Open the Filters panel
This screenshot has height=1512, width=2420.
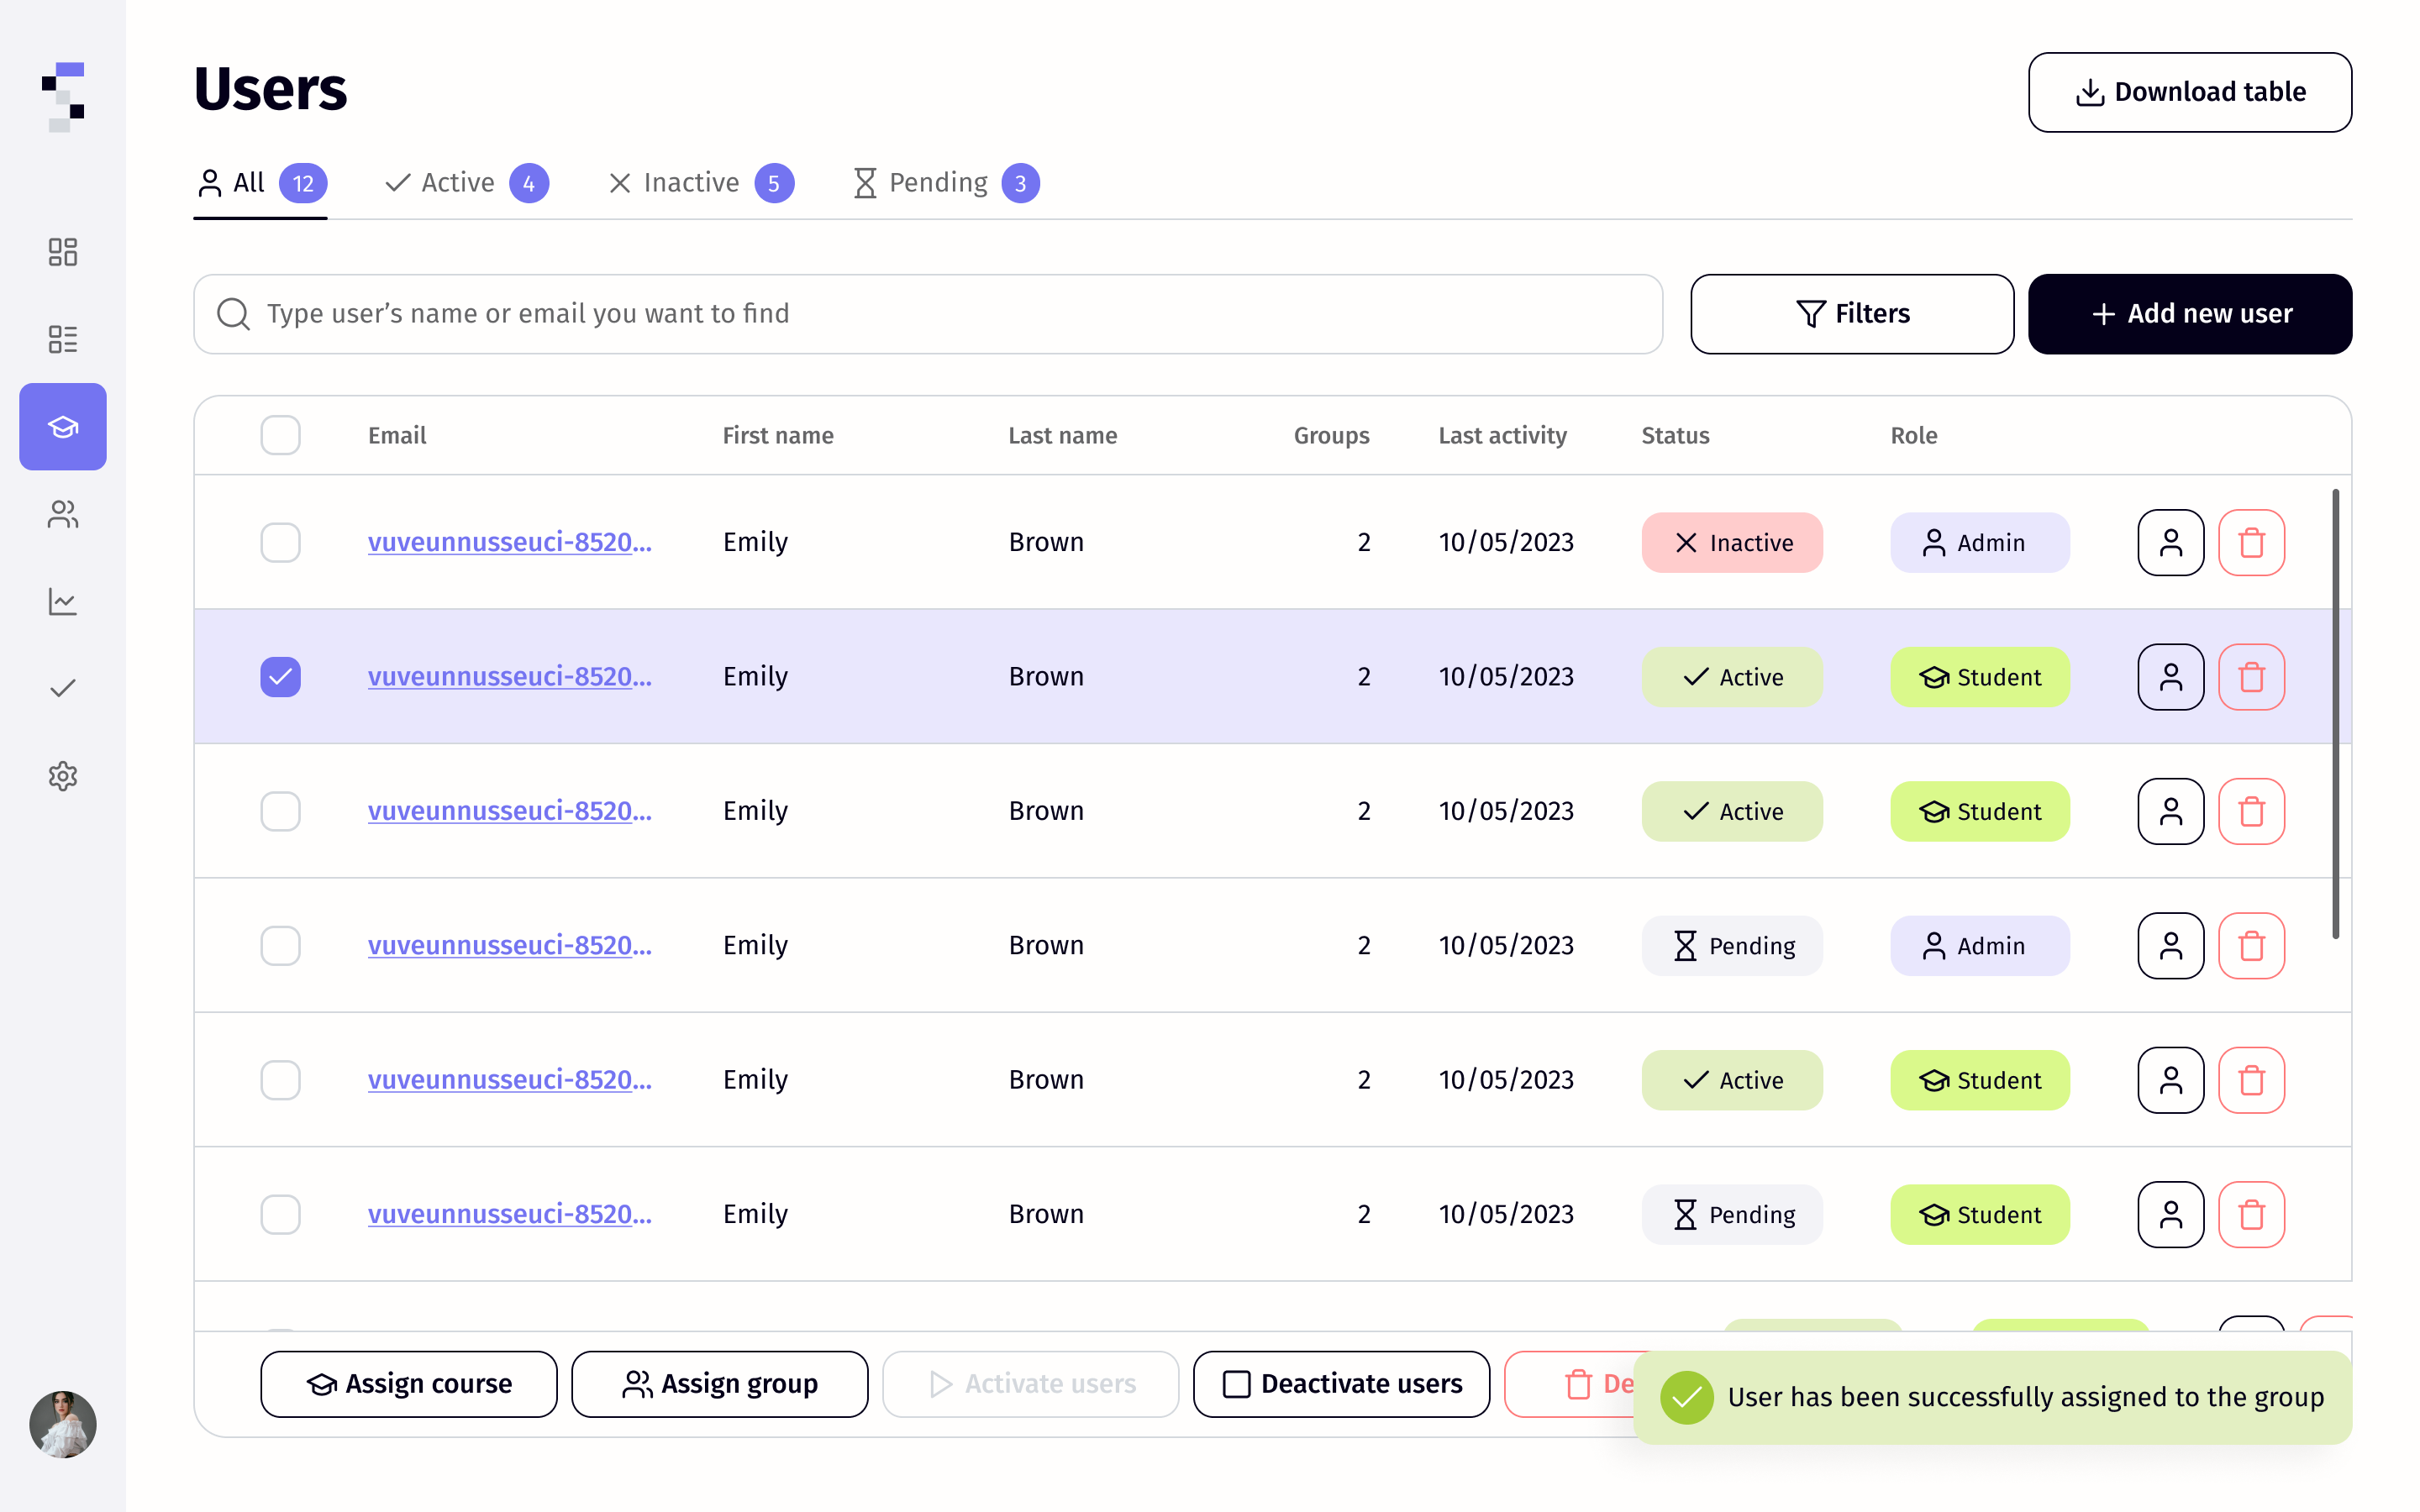click(1851, 314)
